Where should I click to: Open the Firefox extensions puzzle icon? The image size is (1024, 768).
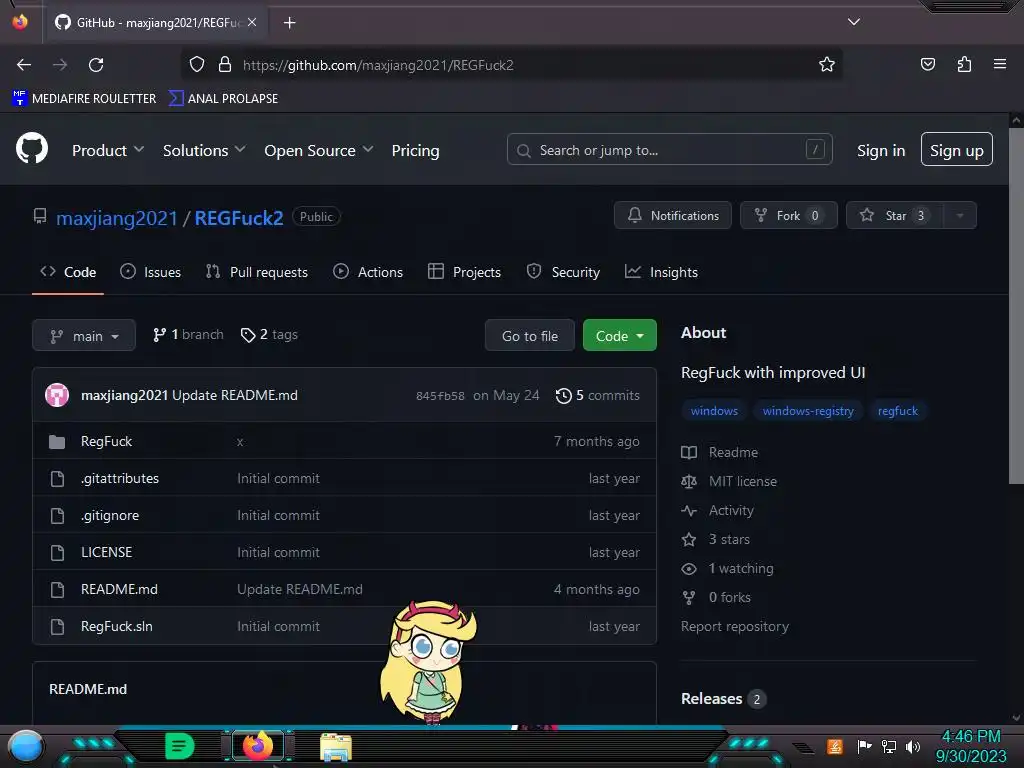pos(964,64)
